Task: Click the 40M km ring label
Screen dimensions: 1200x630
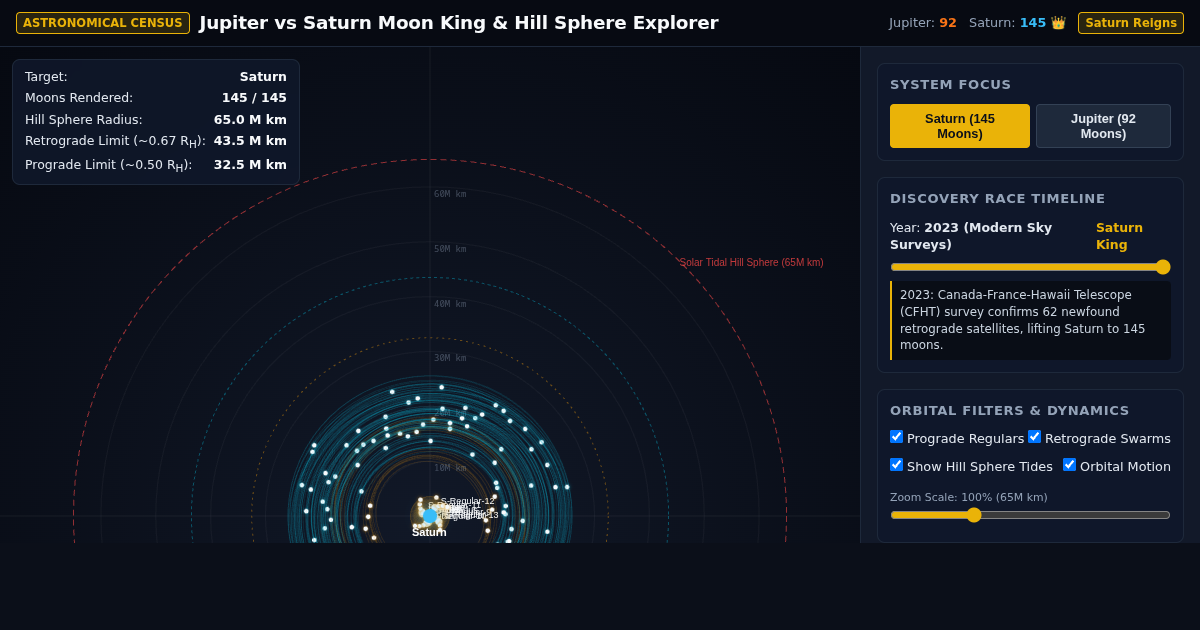Action: [450, 304]
